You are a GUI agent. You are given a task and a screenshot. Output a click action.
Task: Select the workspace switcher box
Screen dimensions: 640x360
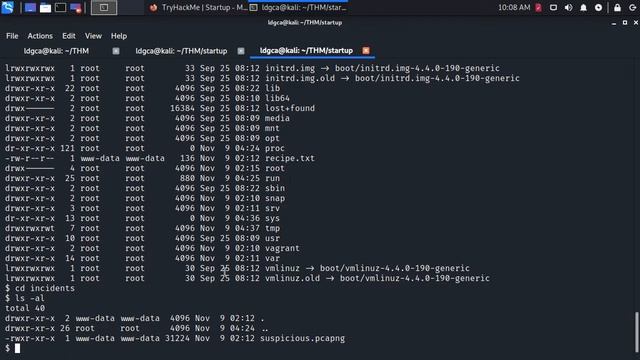coord(104,7)
